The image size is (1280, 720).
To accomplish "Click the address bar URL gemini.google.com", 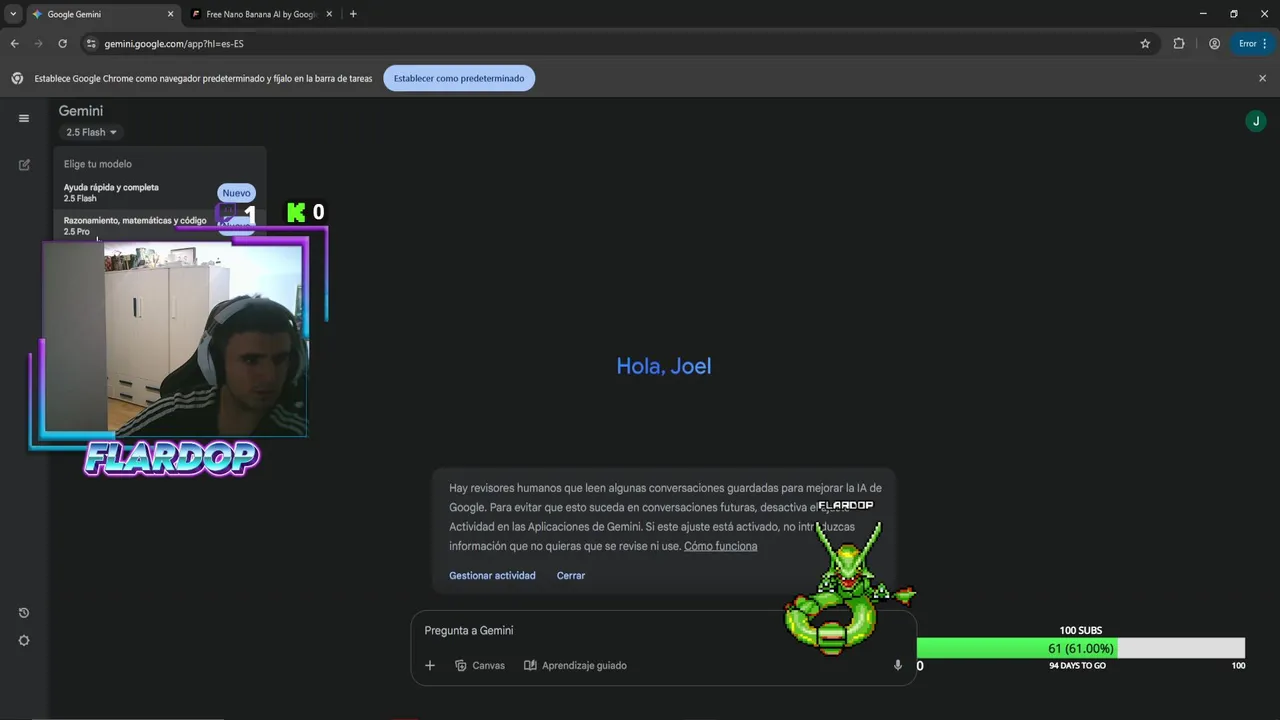I will tap(174, 44).
